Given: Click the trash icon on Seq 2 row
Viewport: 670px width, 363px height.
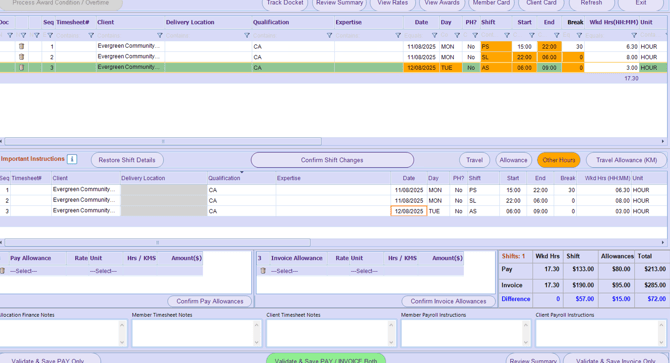Looking at the screenshot, I should (21, 57).
